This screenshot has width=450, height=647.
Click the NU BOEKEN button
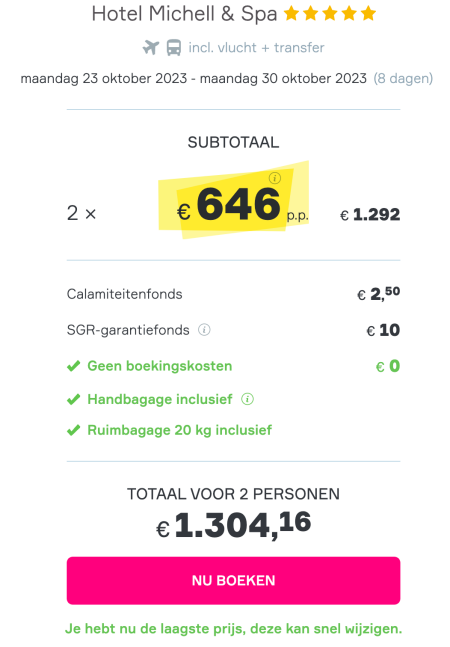tap(233, 581)
